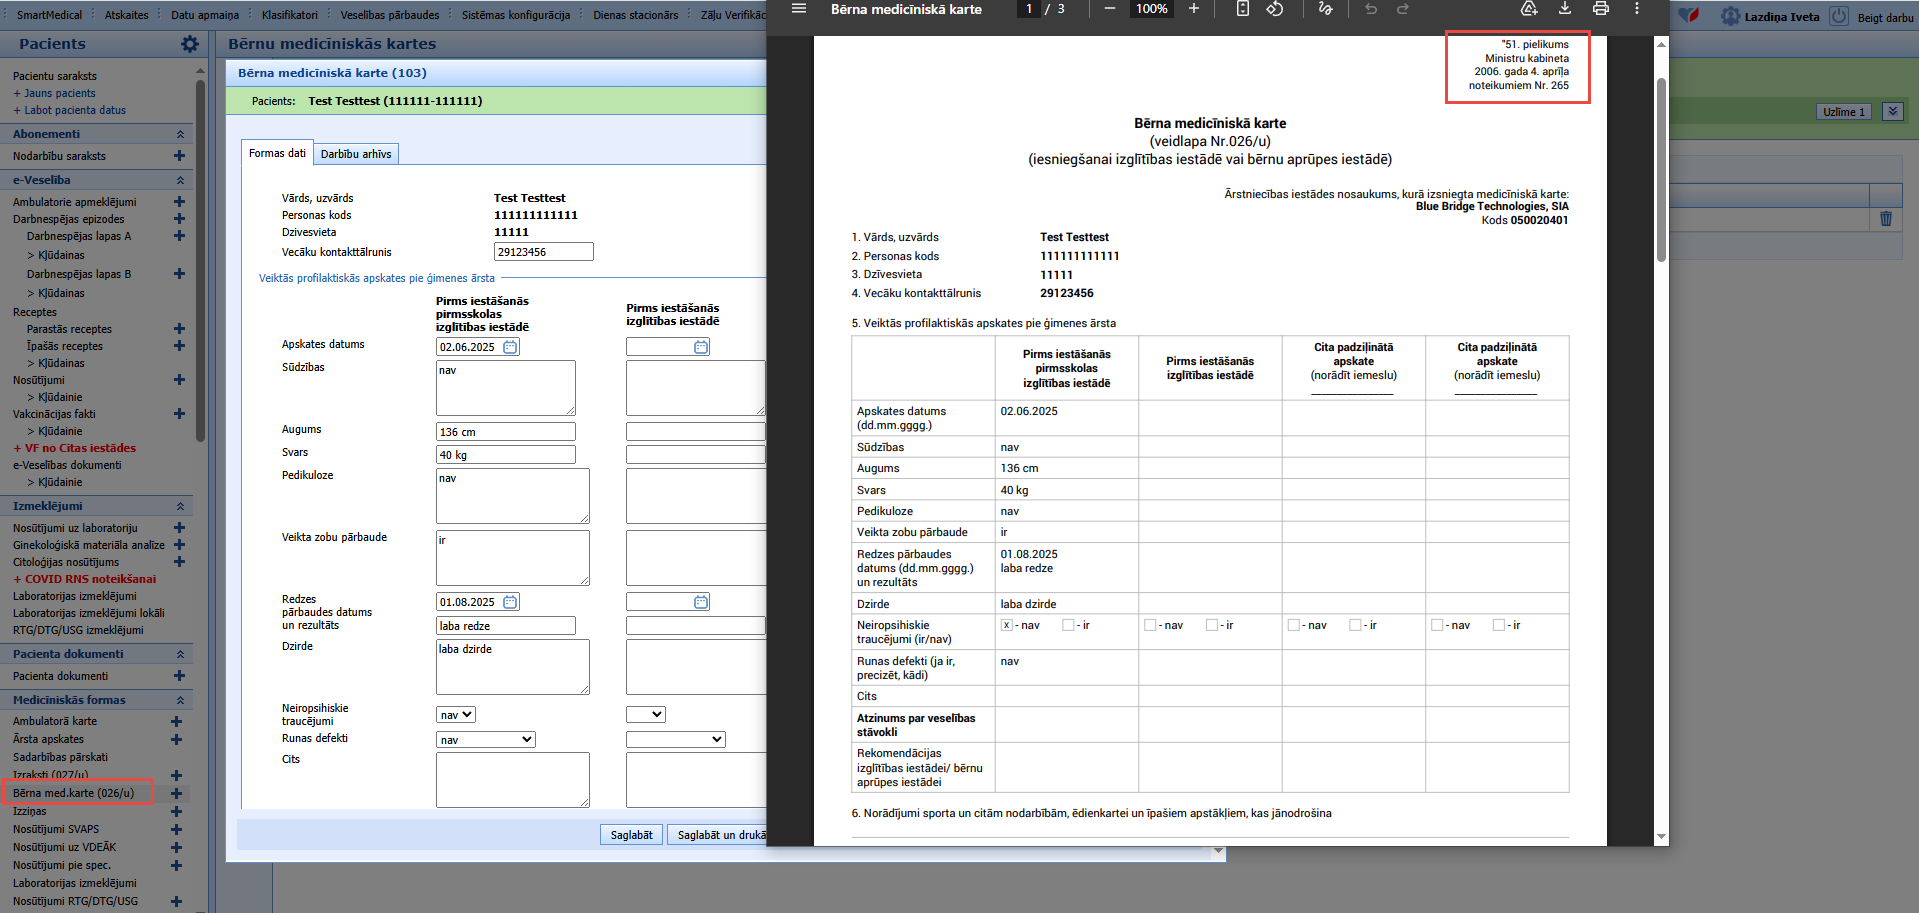Print the Bērna medicīniskā karte PDF
1919x913 pixels.
[1601, 9]
